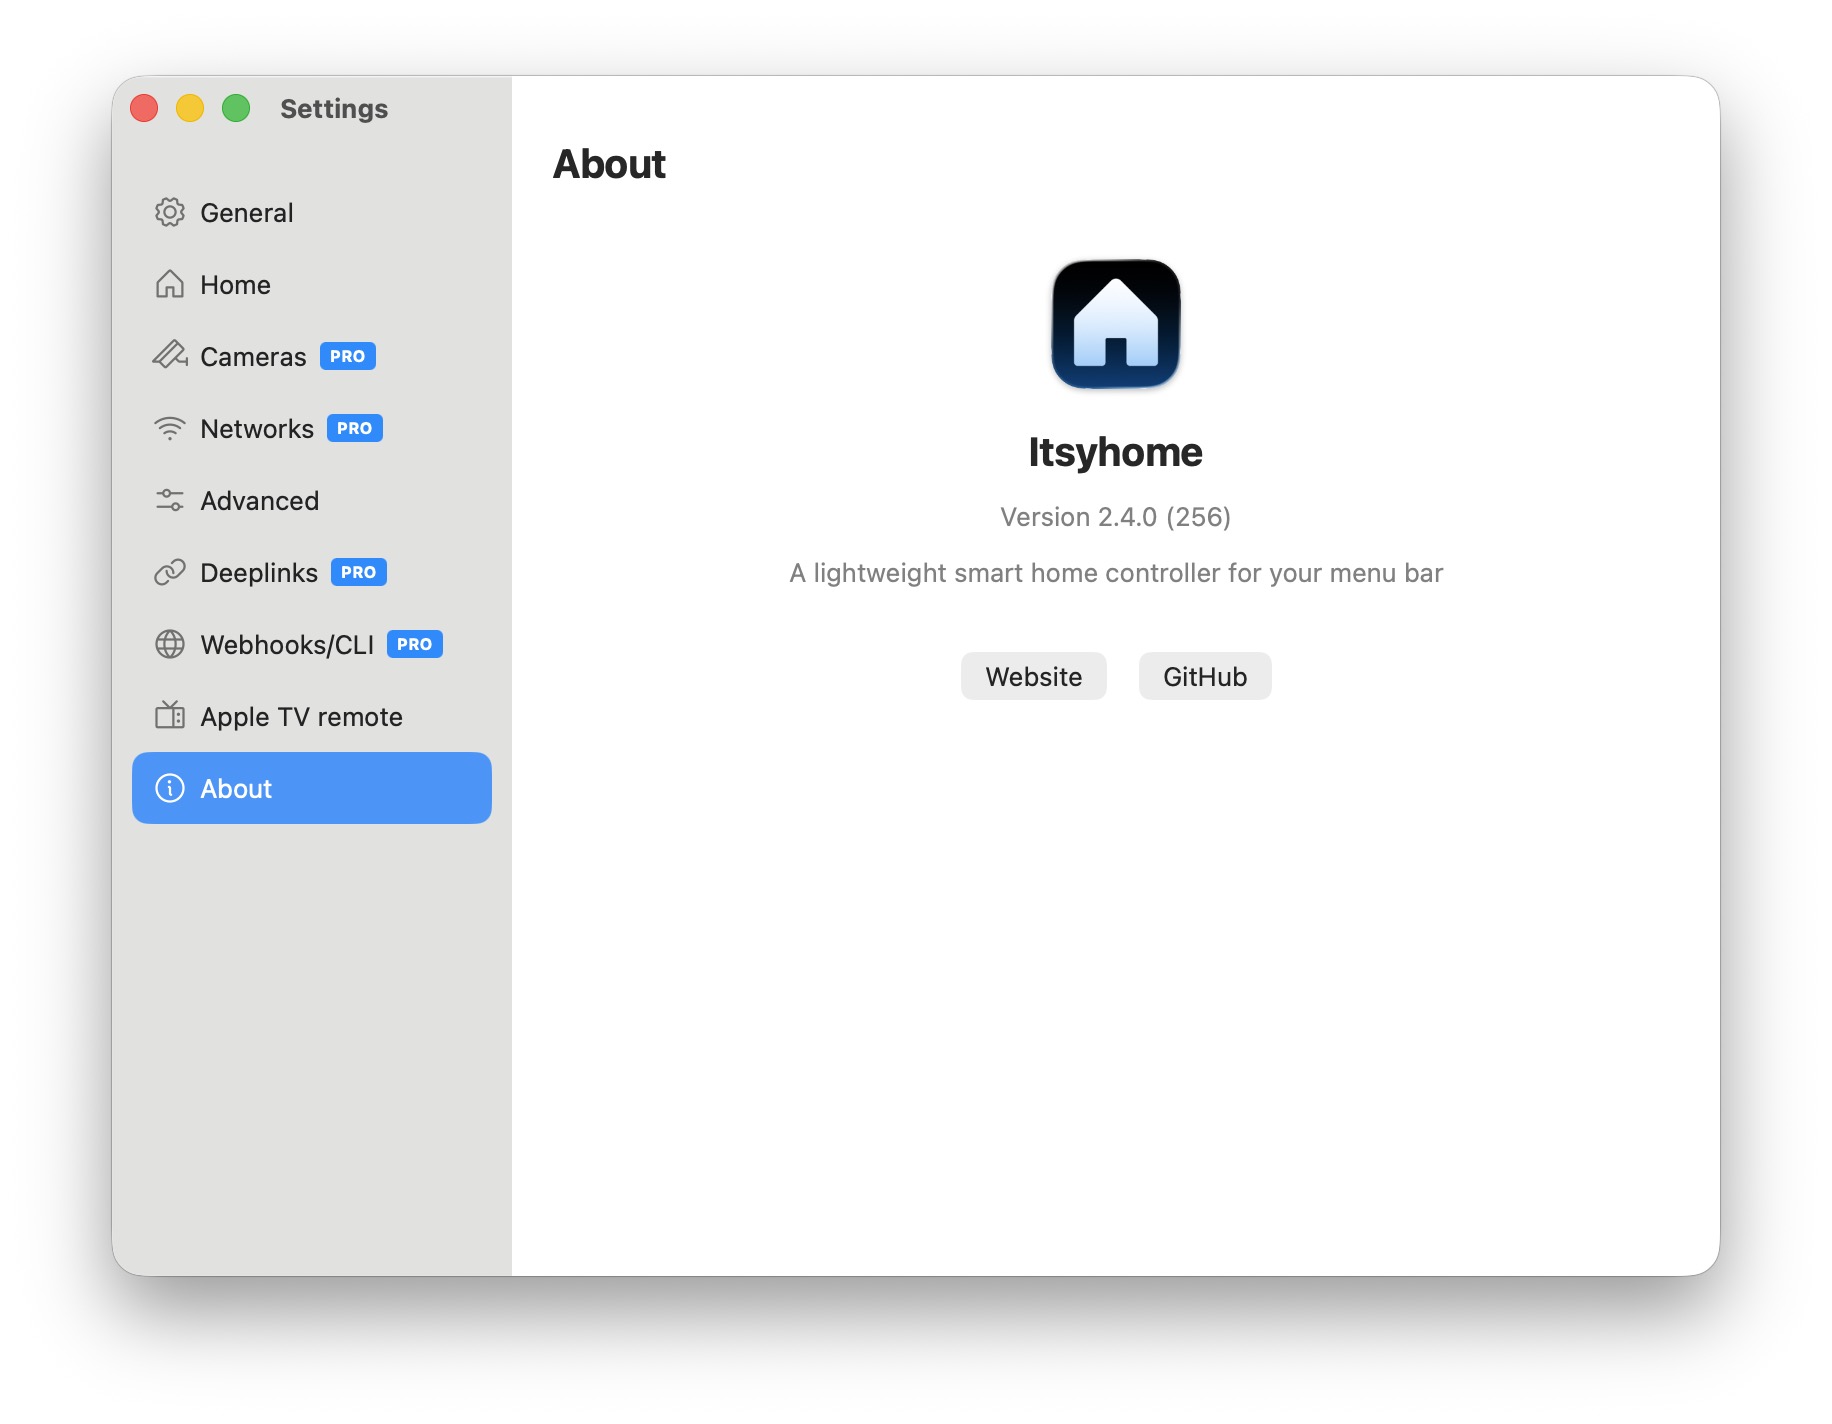The height and width of the screenshot is (1424, 1832).
Task: Click the house icon beside Home
Action: [170, 284]
